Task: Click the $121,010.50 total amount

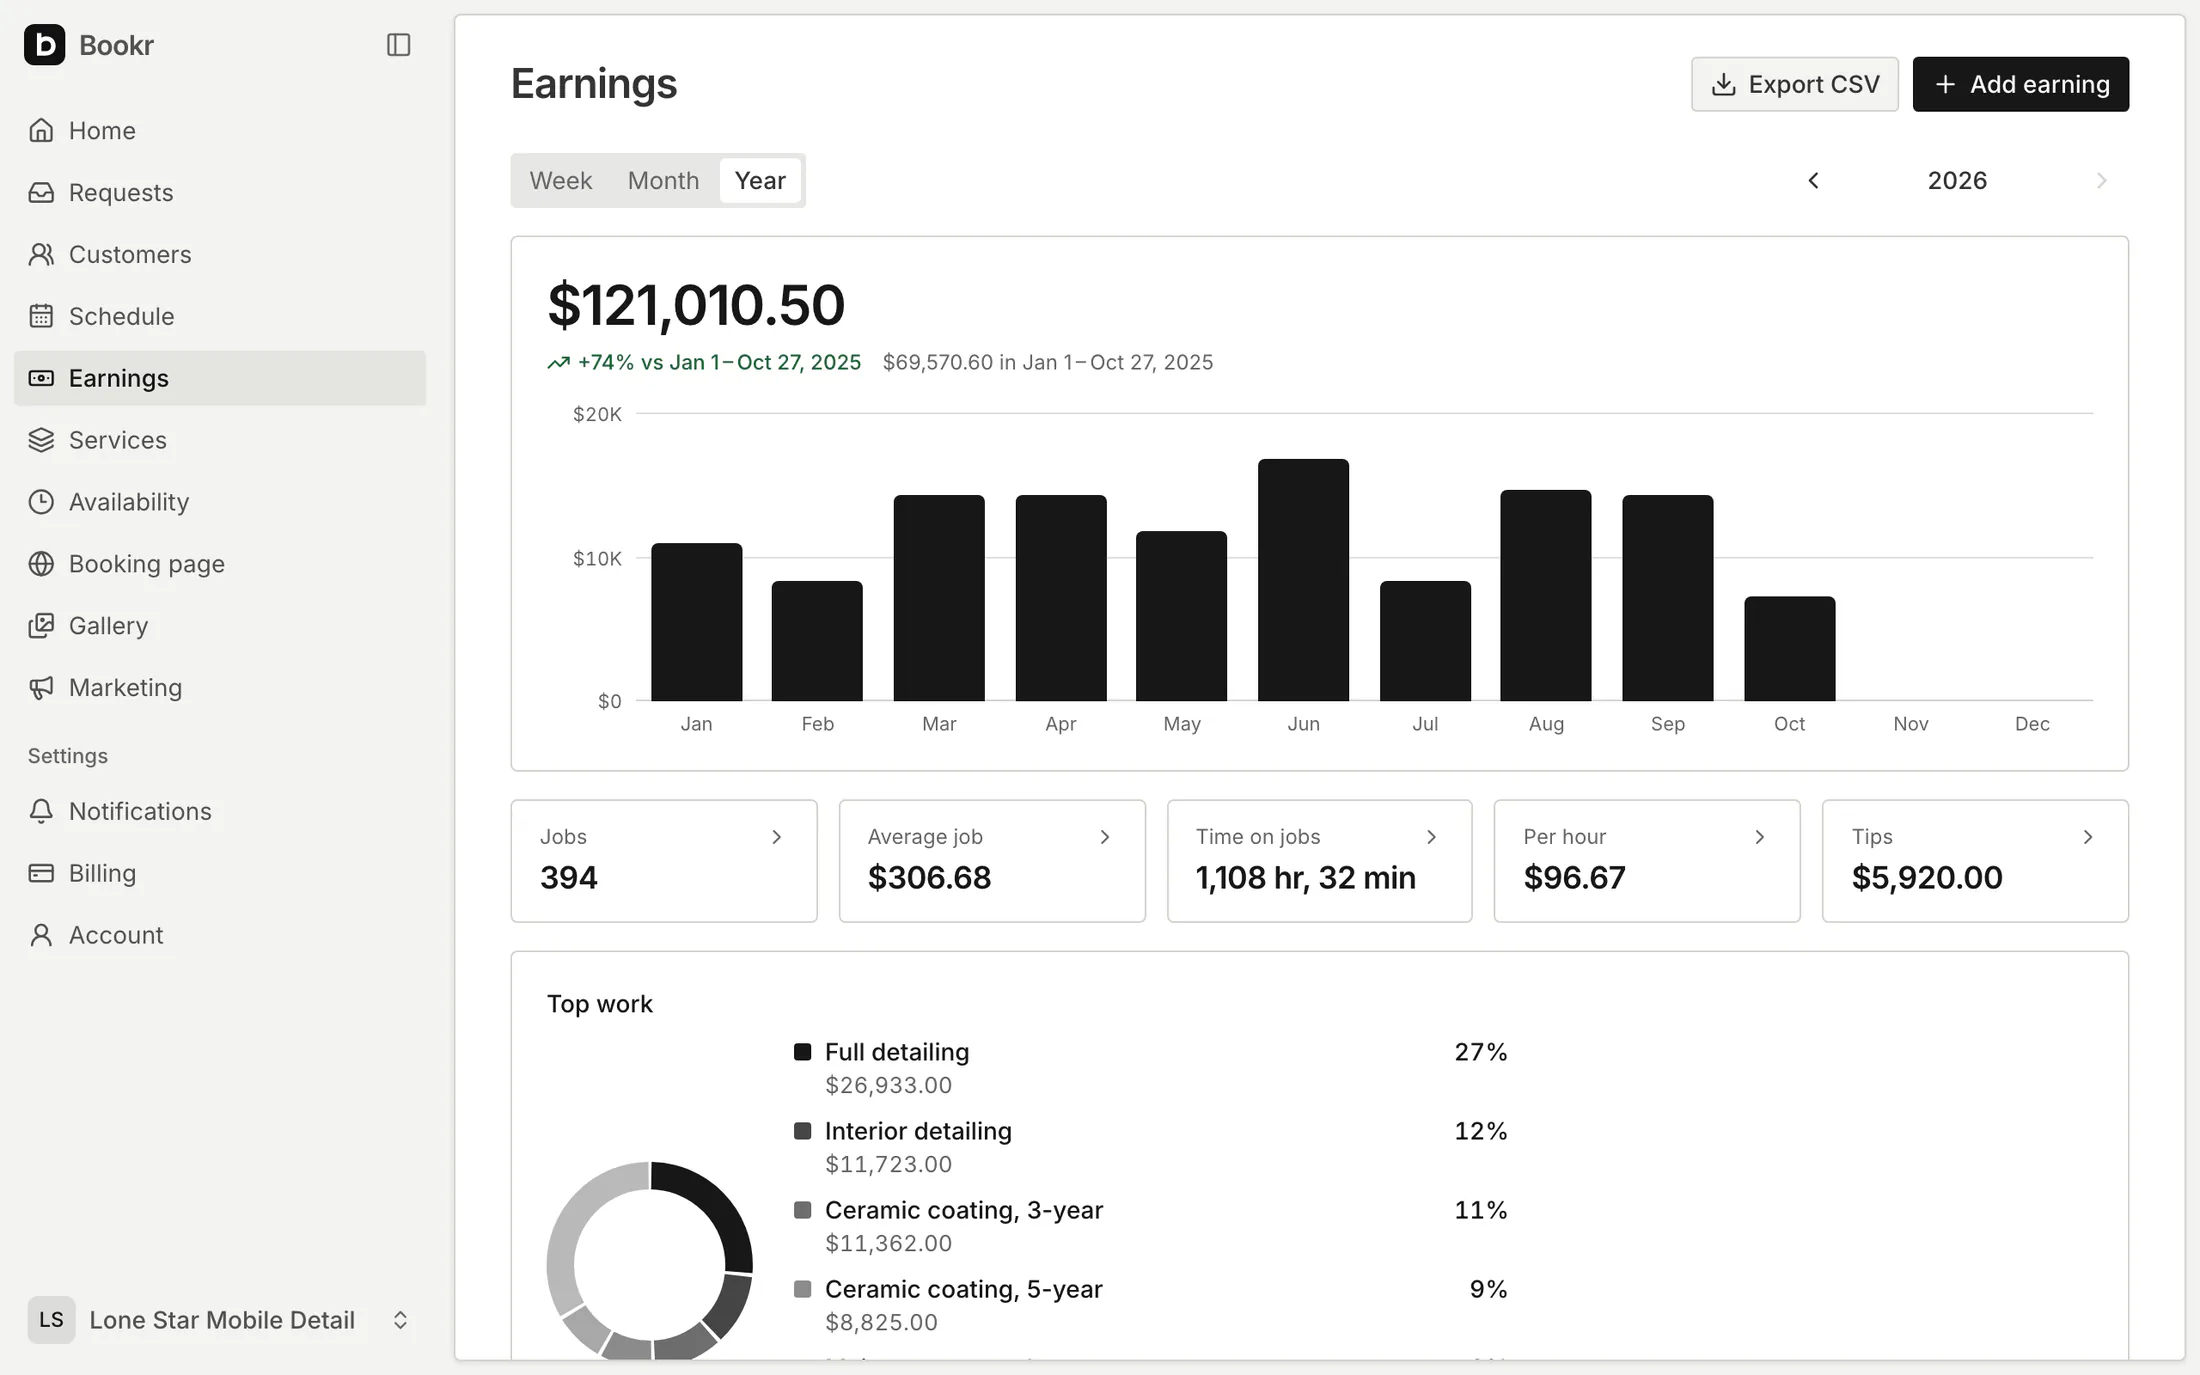Action: click(x=696, y=305)
